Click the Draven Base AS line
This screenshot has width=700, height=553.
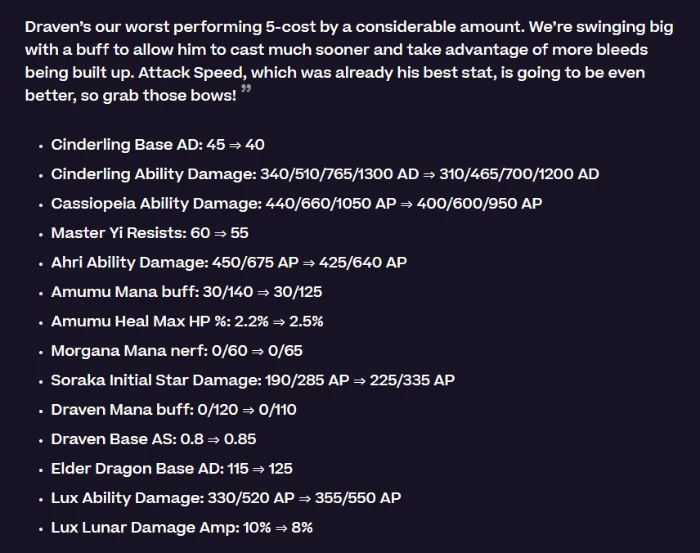click(154, 439)
